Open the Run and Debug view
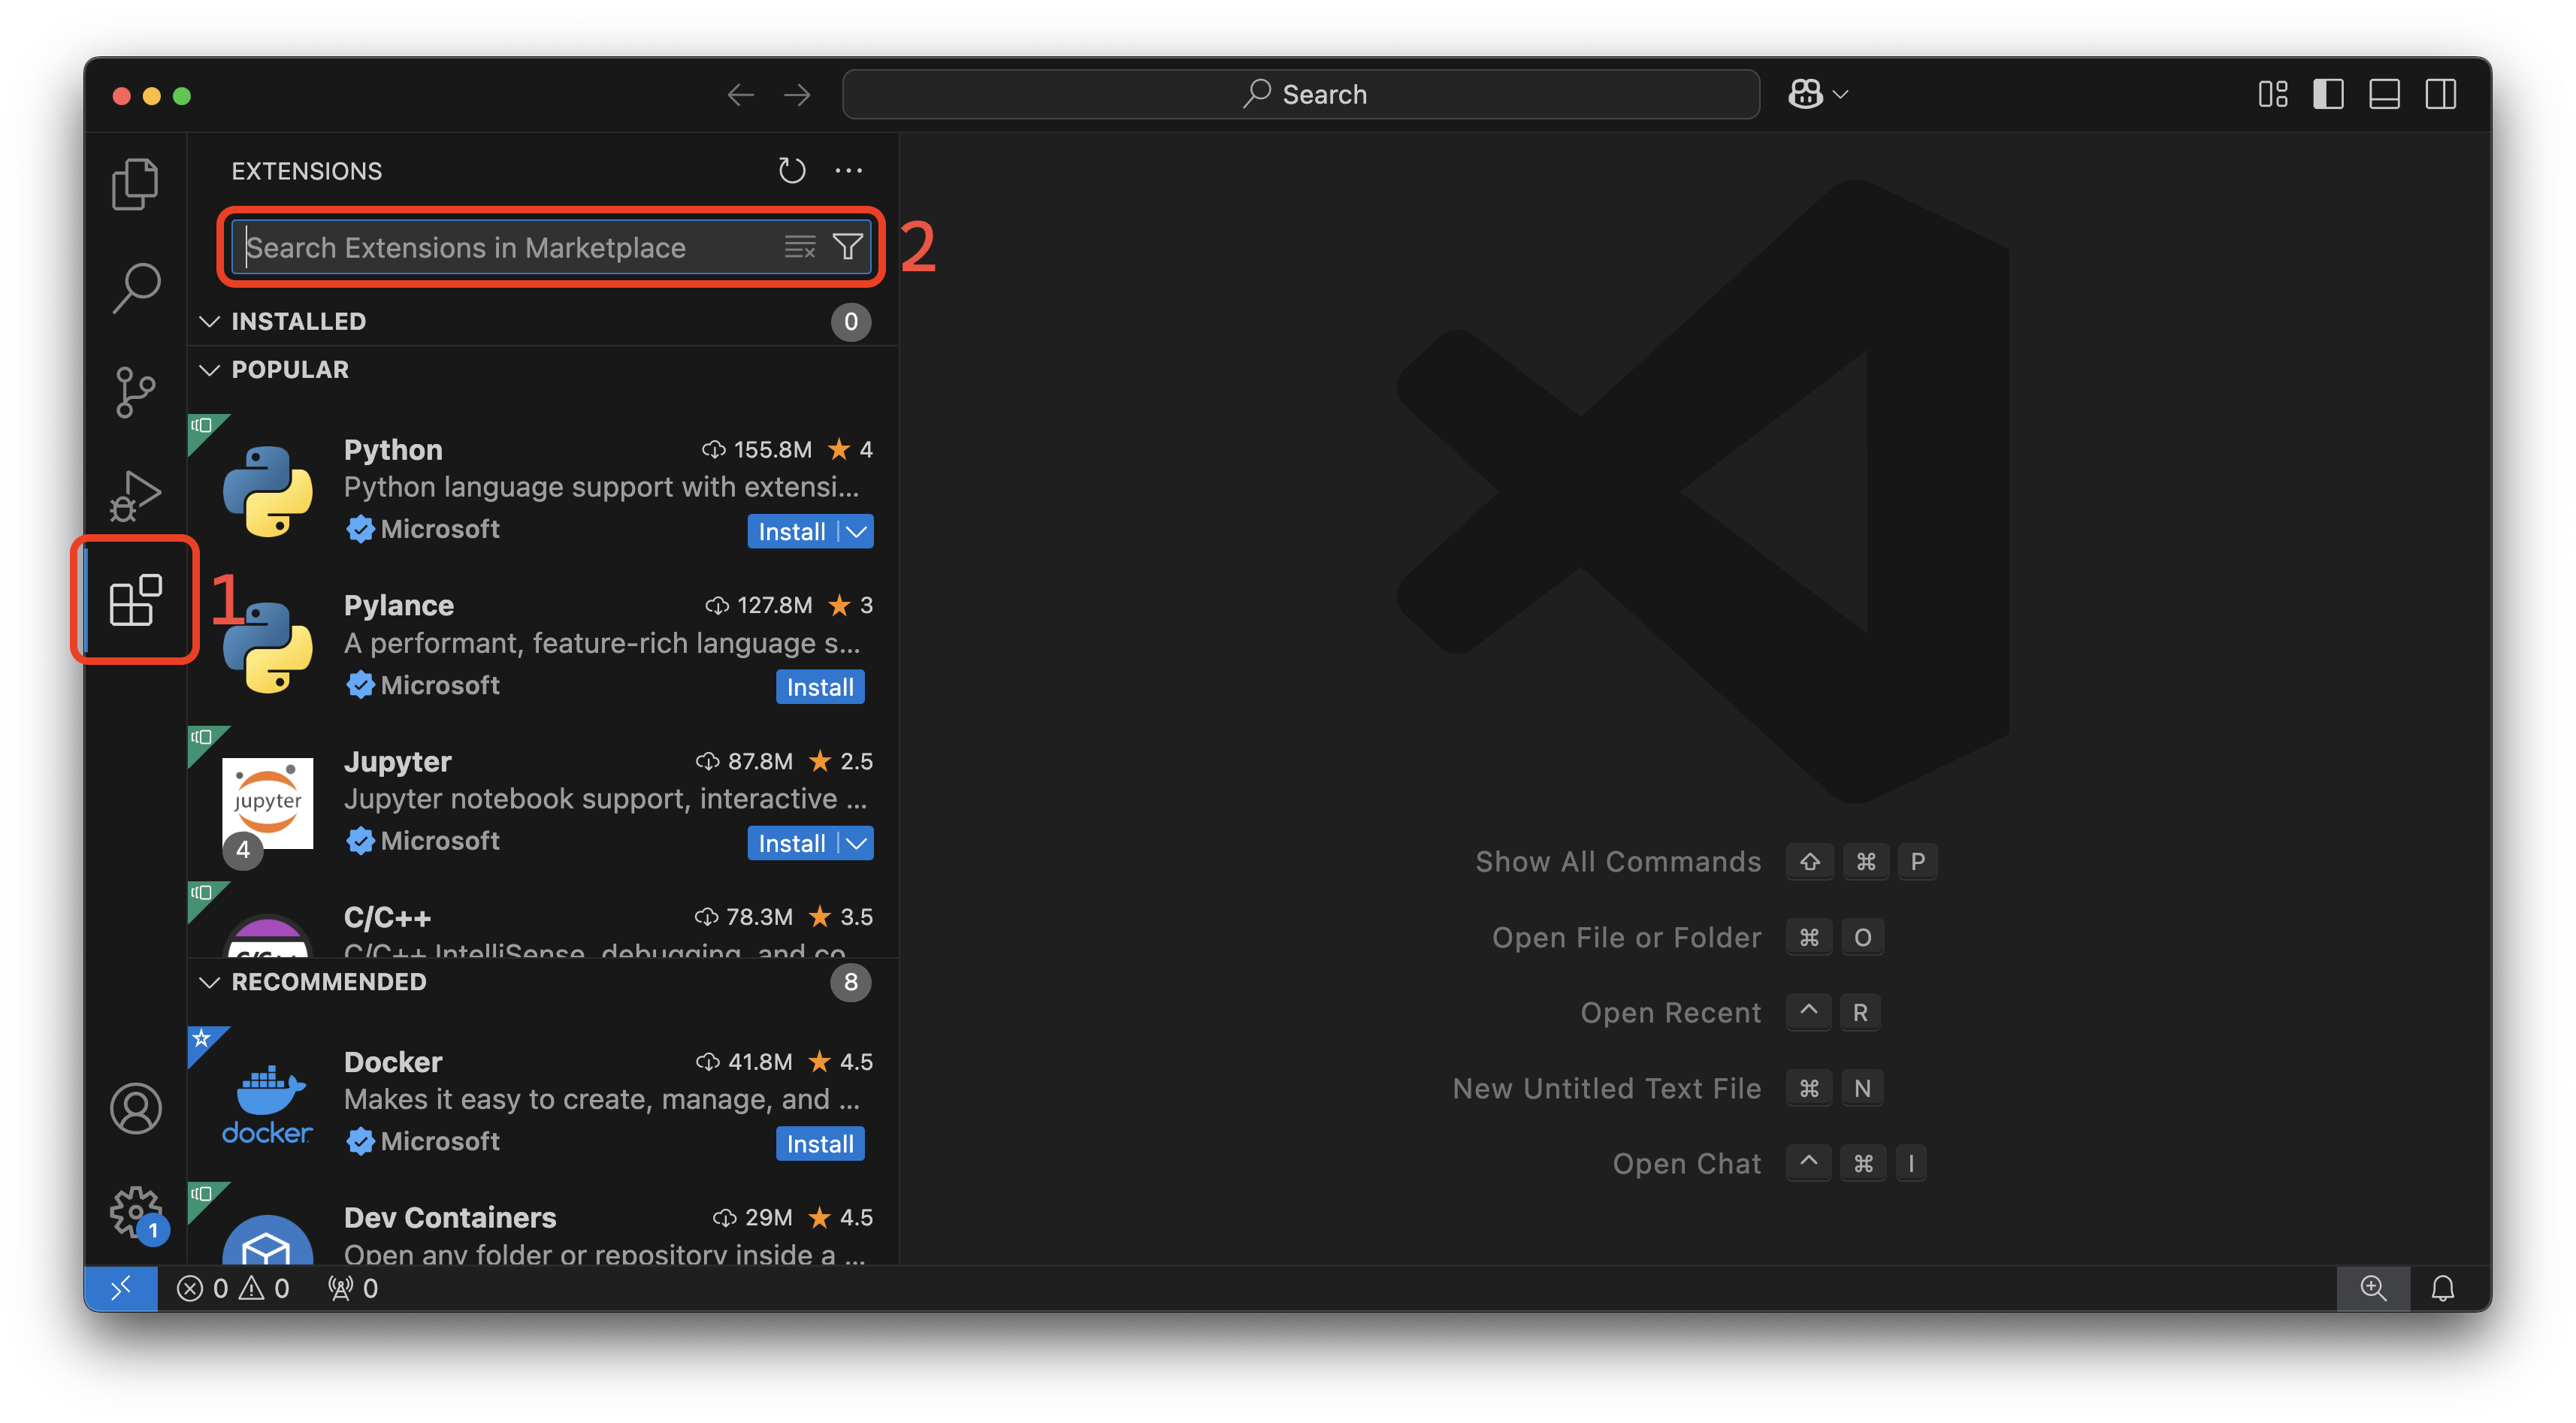 (x=136, y=495)
